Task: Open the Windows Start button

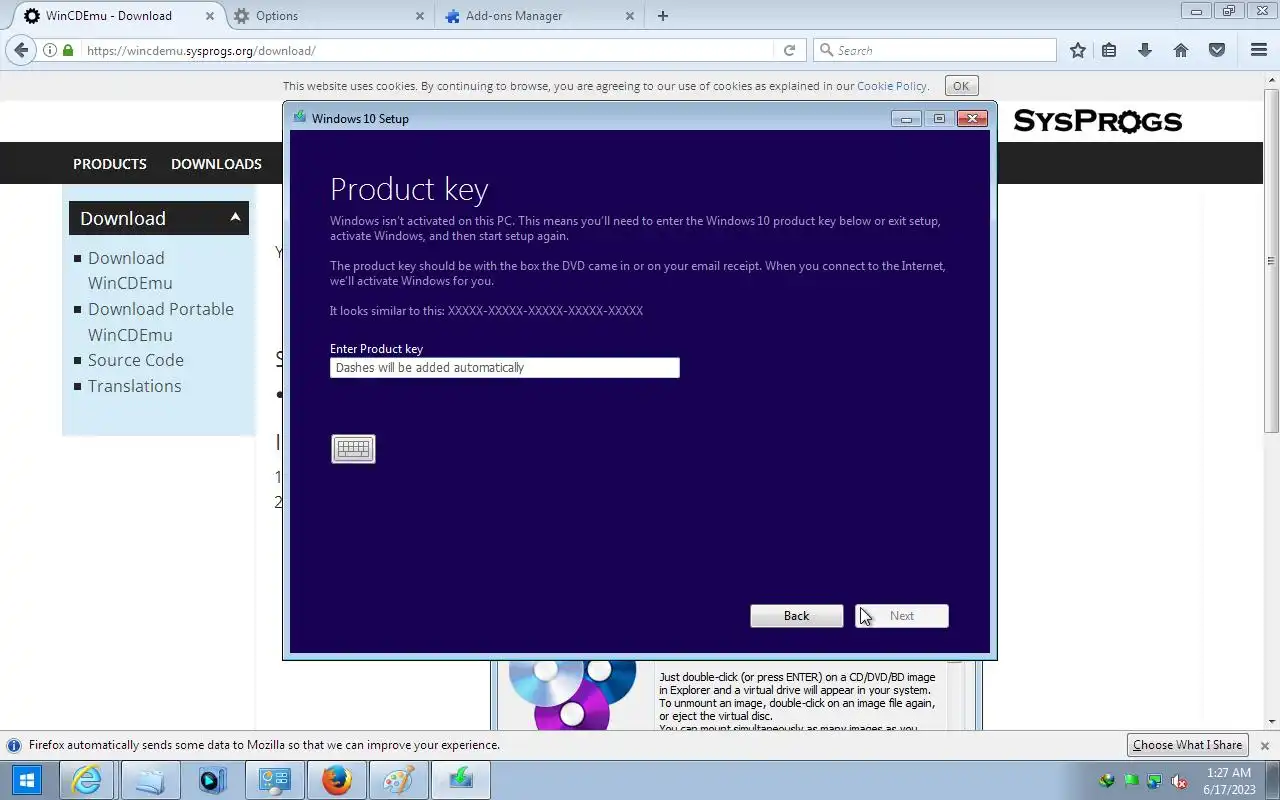Action: click(26, 780)
